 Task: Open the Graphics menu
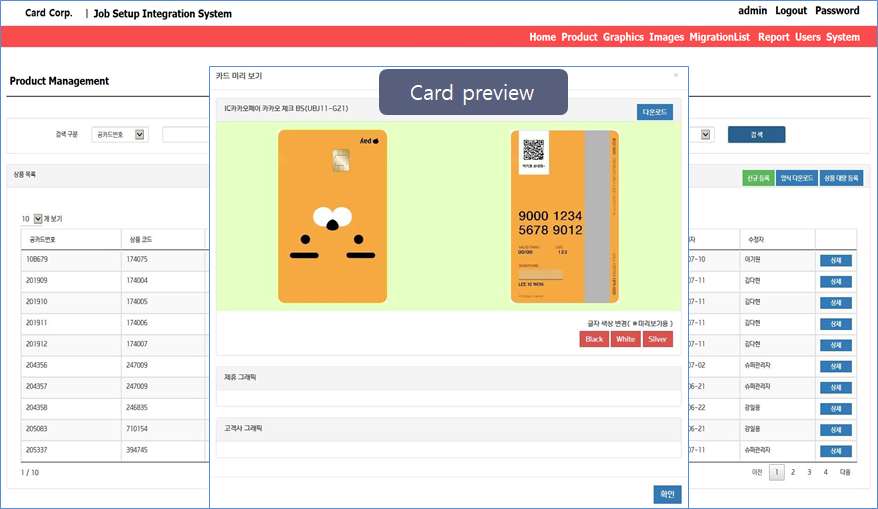tap(623, 37)
